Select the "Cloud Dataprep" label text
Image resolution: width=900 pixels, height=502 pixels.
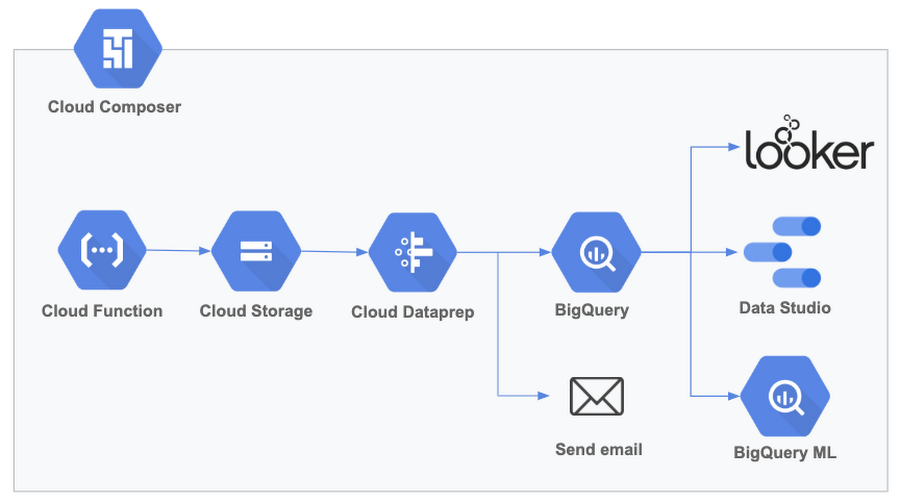click(413, 312)
